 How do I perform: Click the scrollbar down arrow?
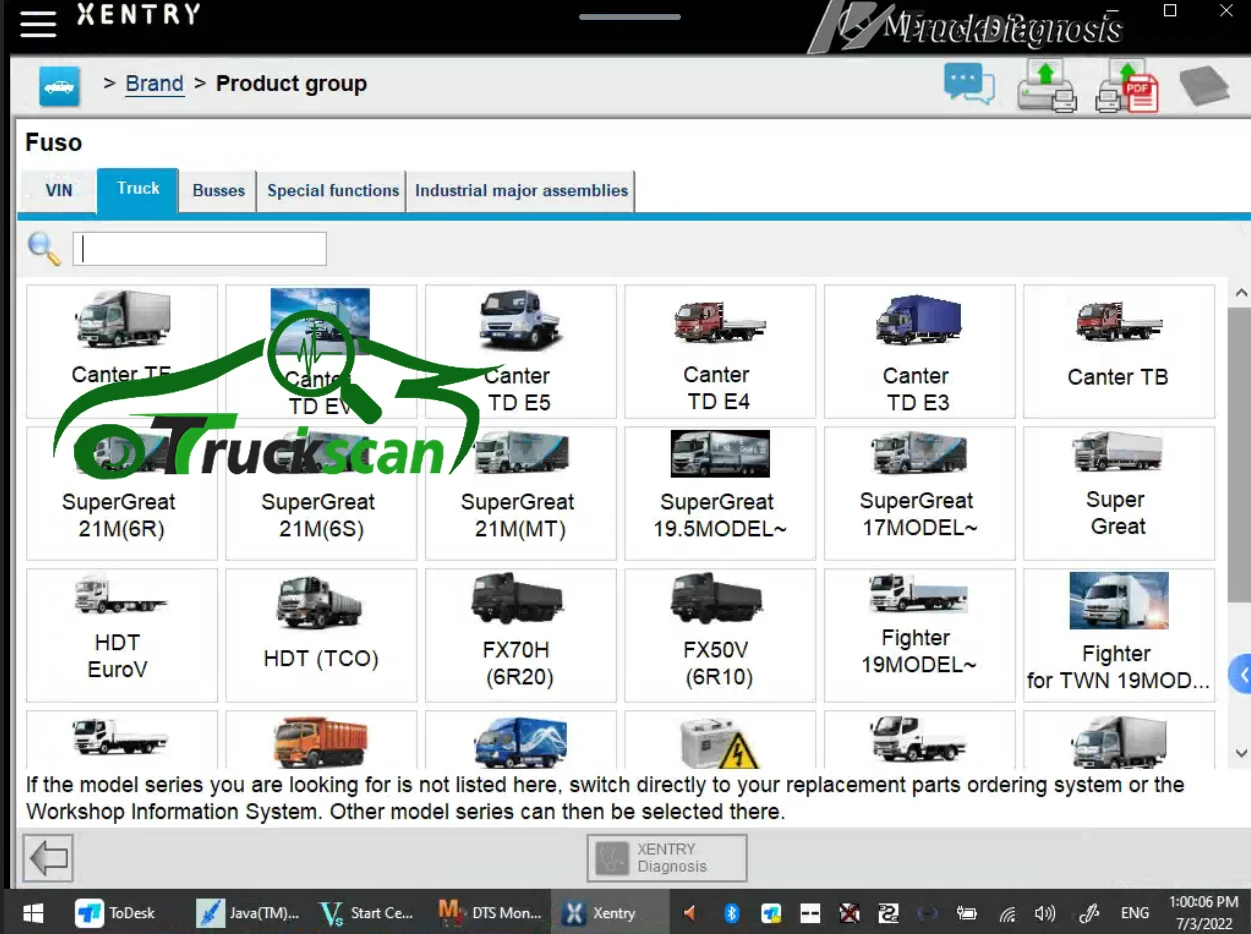pos(1241,754)
